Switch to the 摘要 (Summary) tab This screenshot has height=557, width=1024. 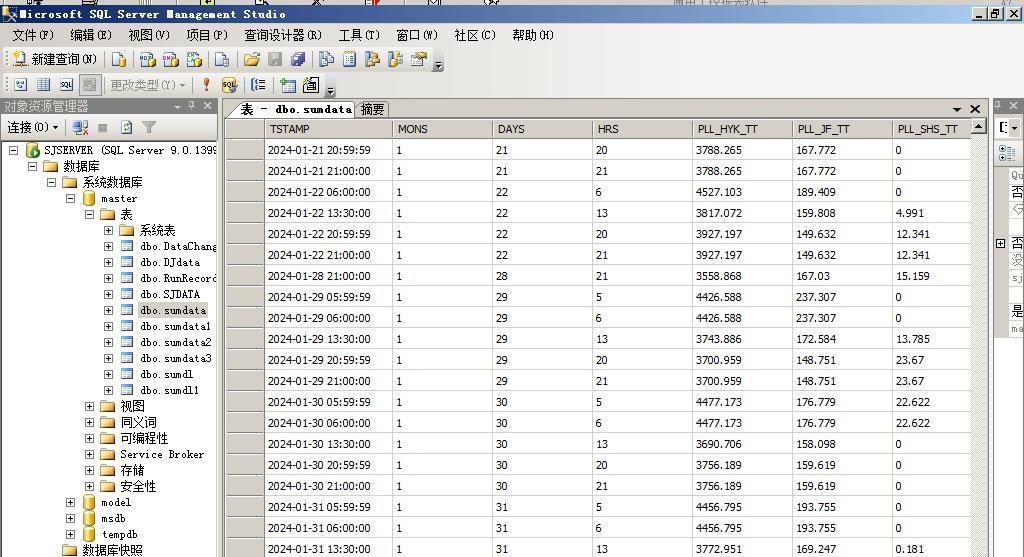click(373, 110)
